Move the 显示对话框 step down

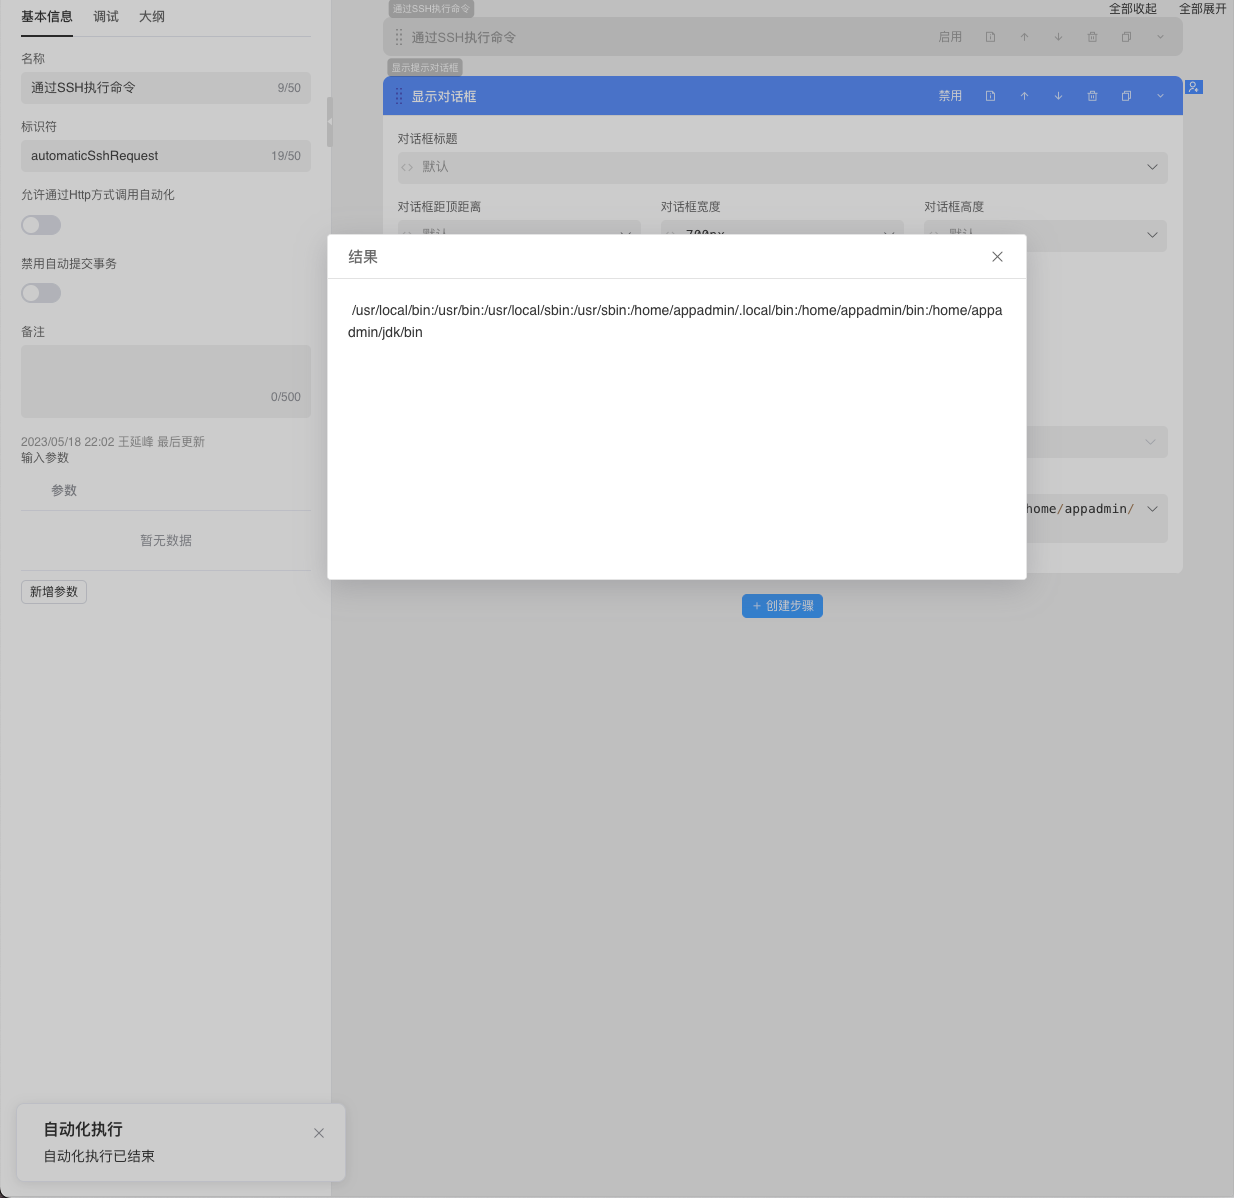1058,96
